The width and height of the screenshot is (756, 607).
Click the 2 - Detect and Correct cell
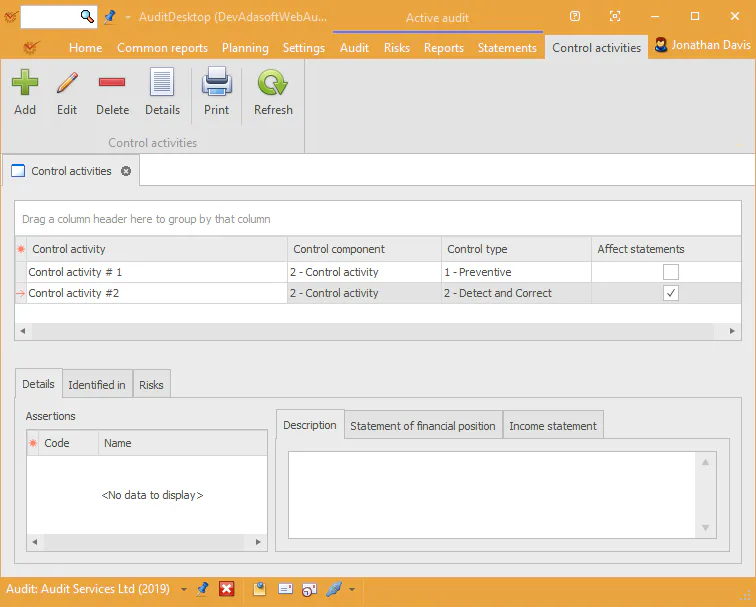click(x=516, y=293)
